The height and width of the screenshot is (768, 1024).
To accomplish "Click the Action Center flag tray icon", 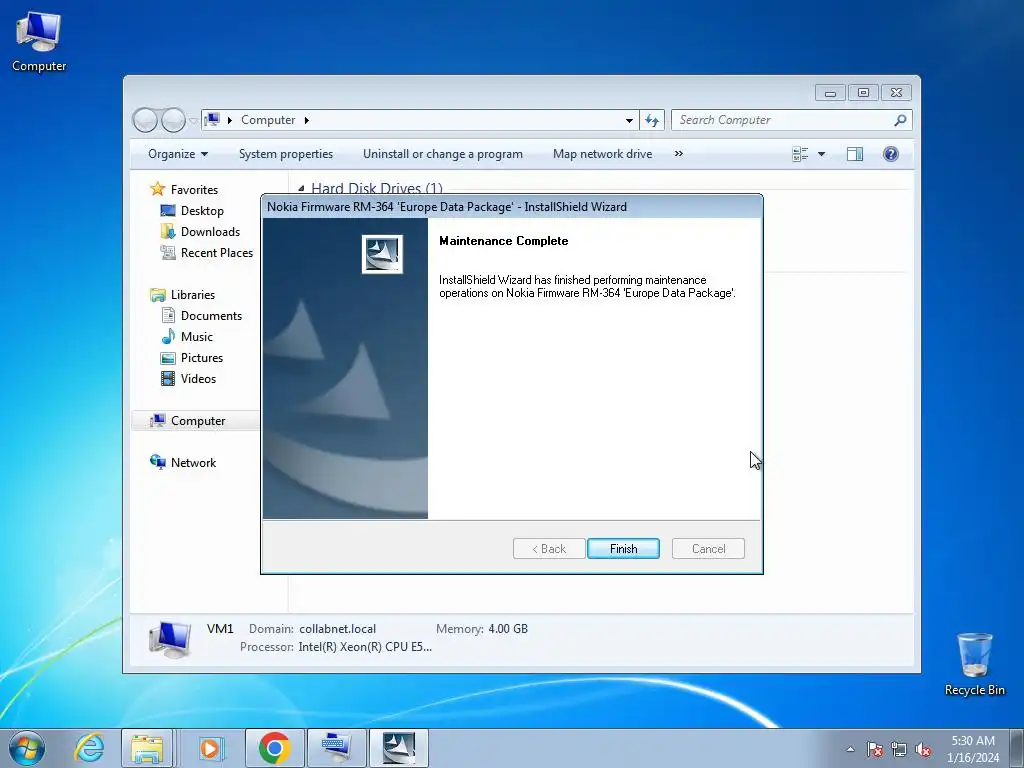I will pyautogui.click(x=875, y=749).
